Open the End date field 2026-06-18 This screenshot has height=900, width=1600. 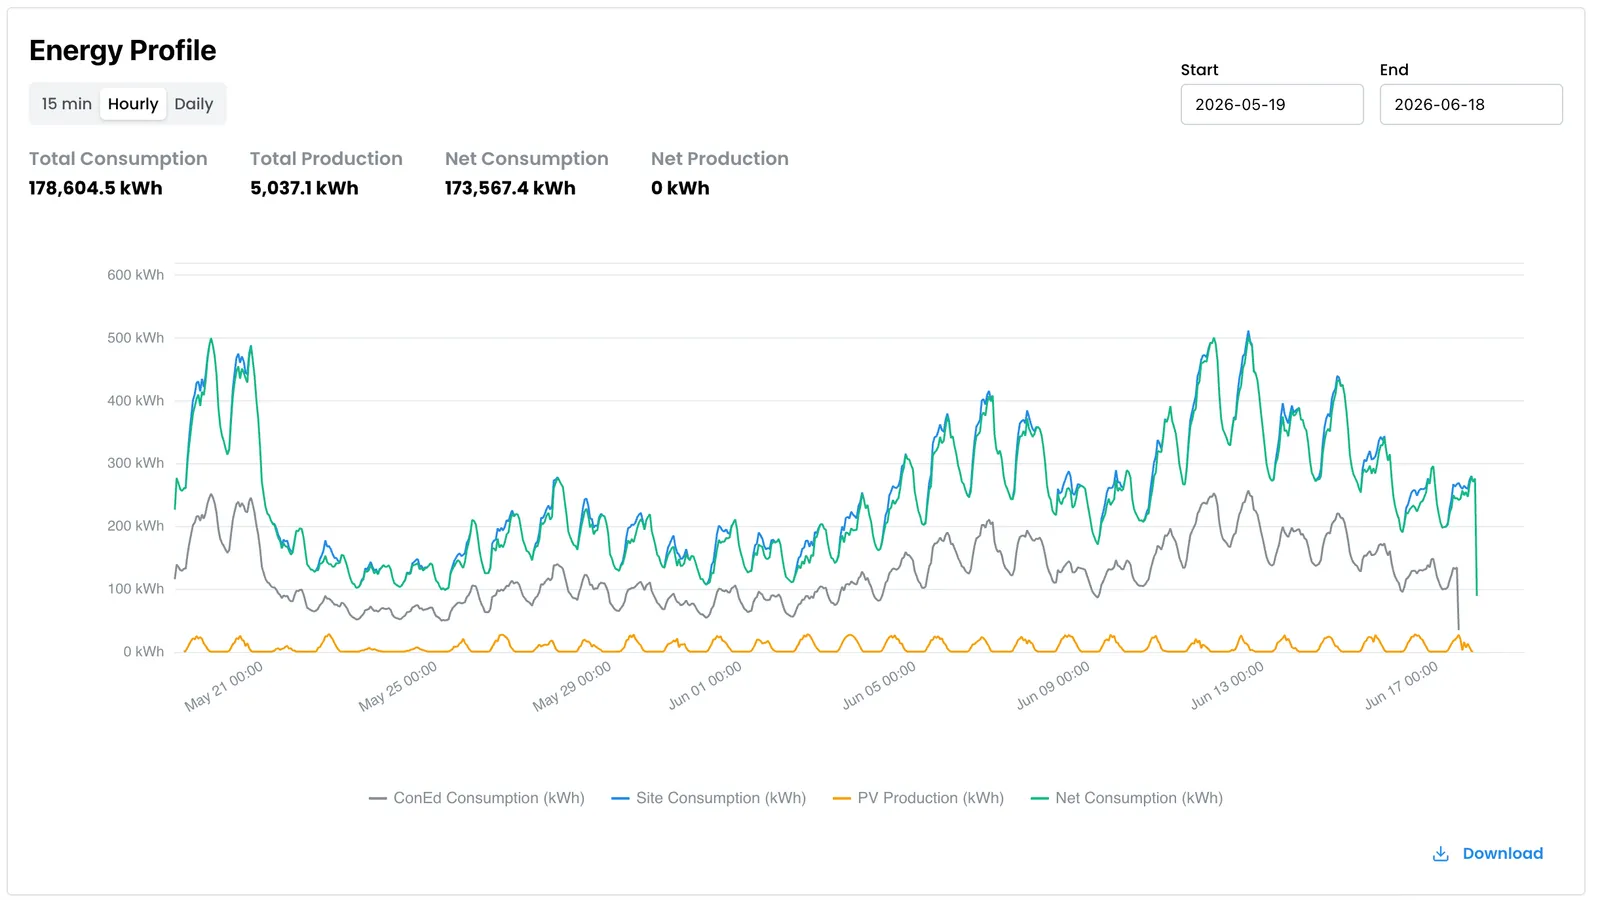(x=1471, y=104)
